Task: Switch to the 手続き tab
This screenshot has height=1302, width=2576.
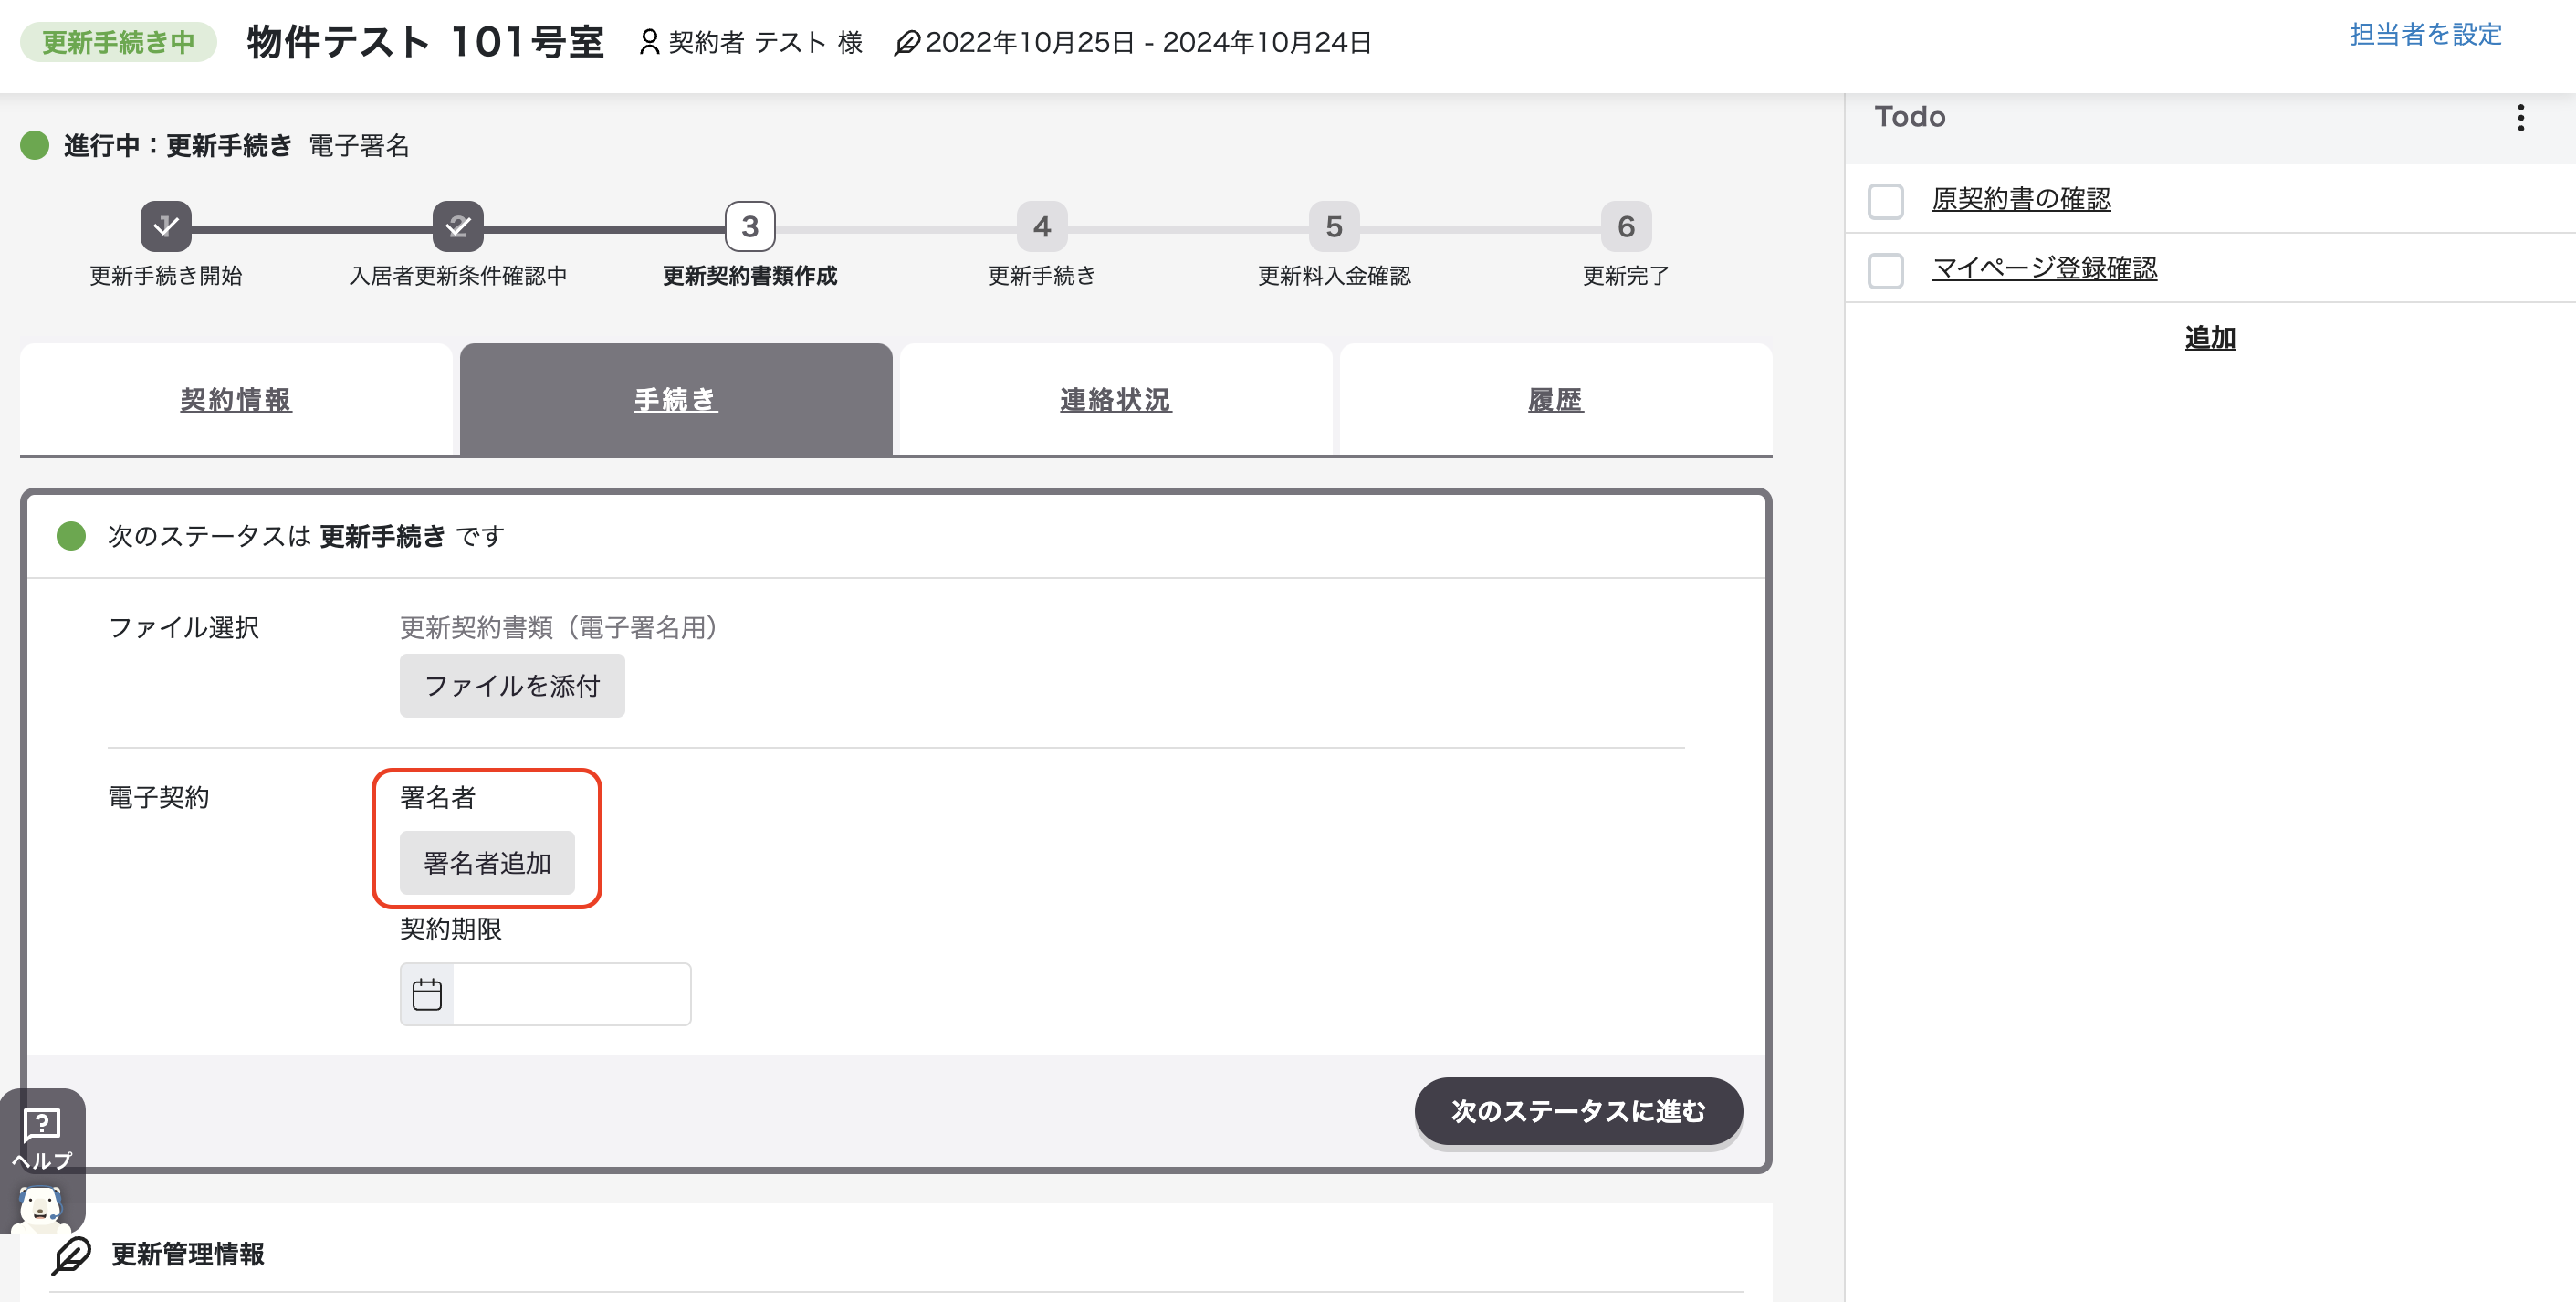Action: 676,400
